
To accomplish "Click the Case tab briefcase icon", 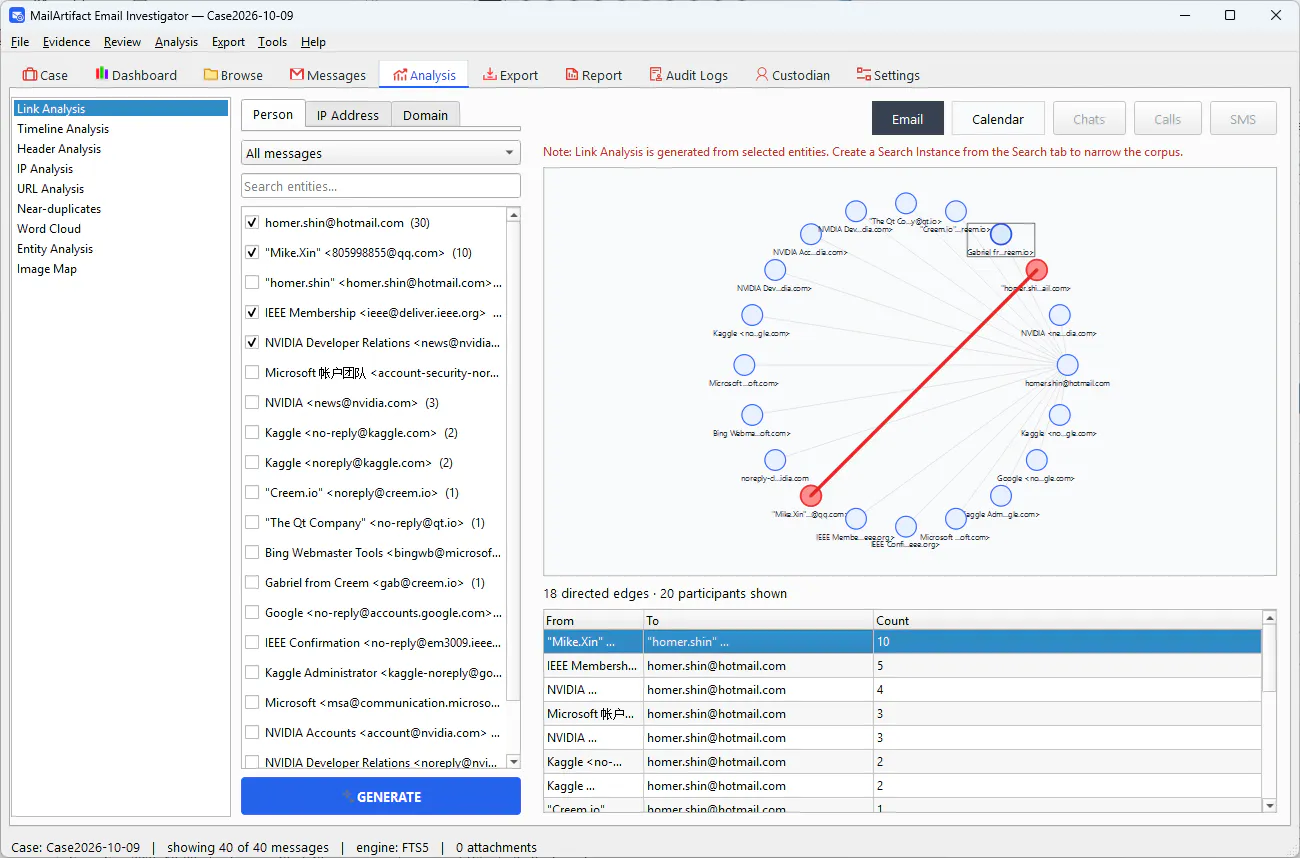I will click(x=30, y=75).
